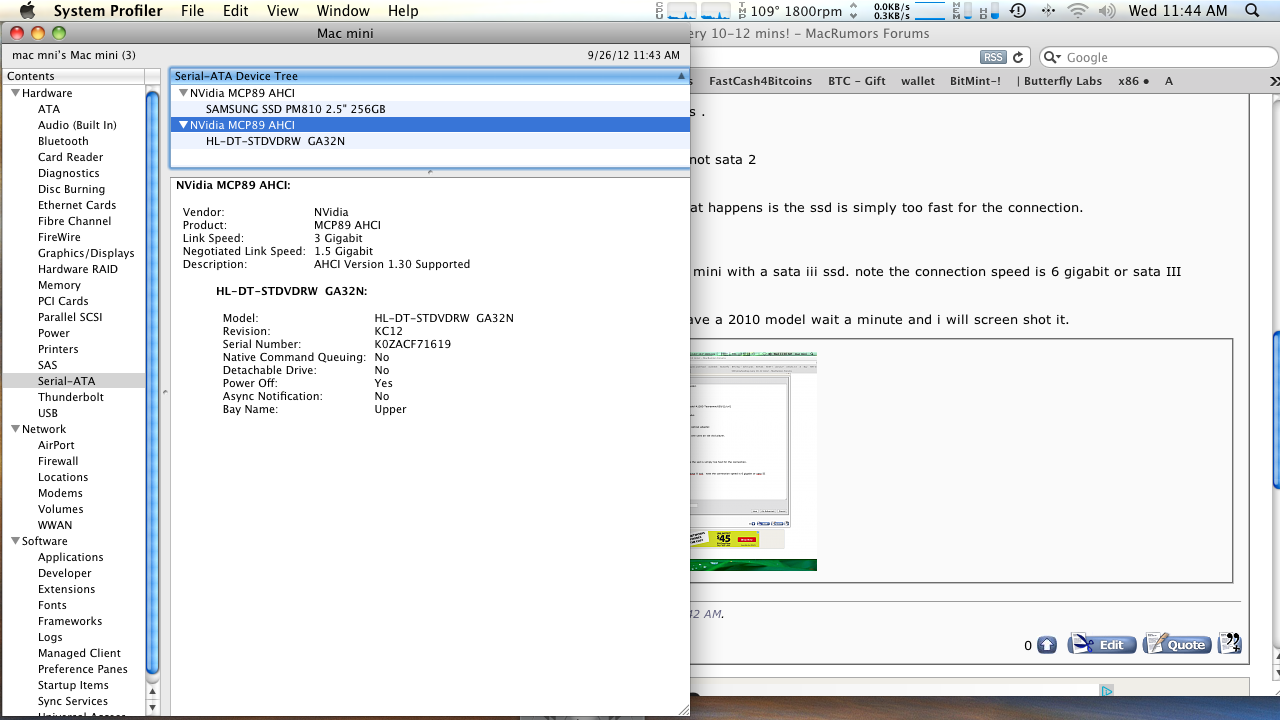This screenshot has height=720, width=1280.
Task: Select FireWire in Hardware list
Action: coord(59,237)
